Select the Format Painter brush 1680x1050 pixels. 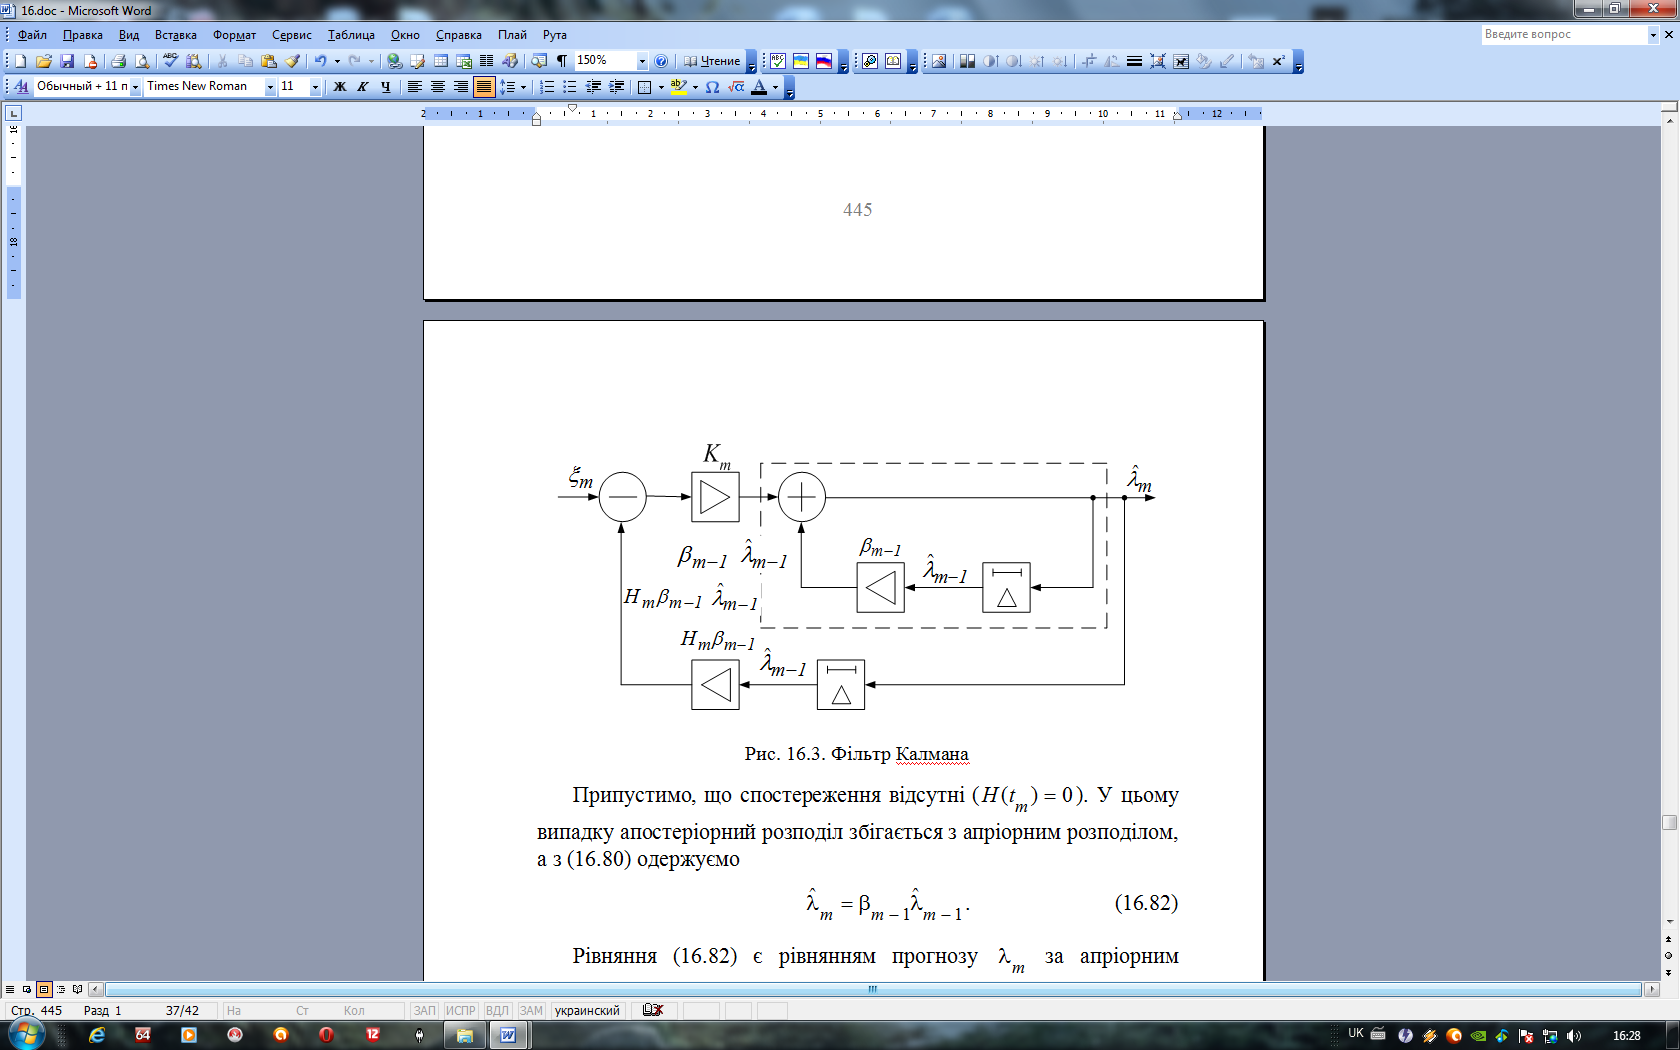(292, 61)
